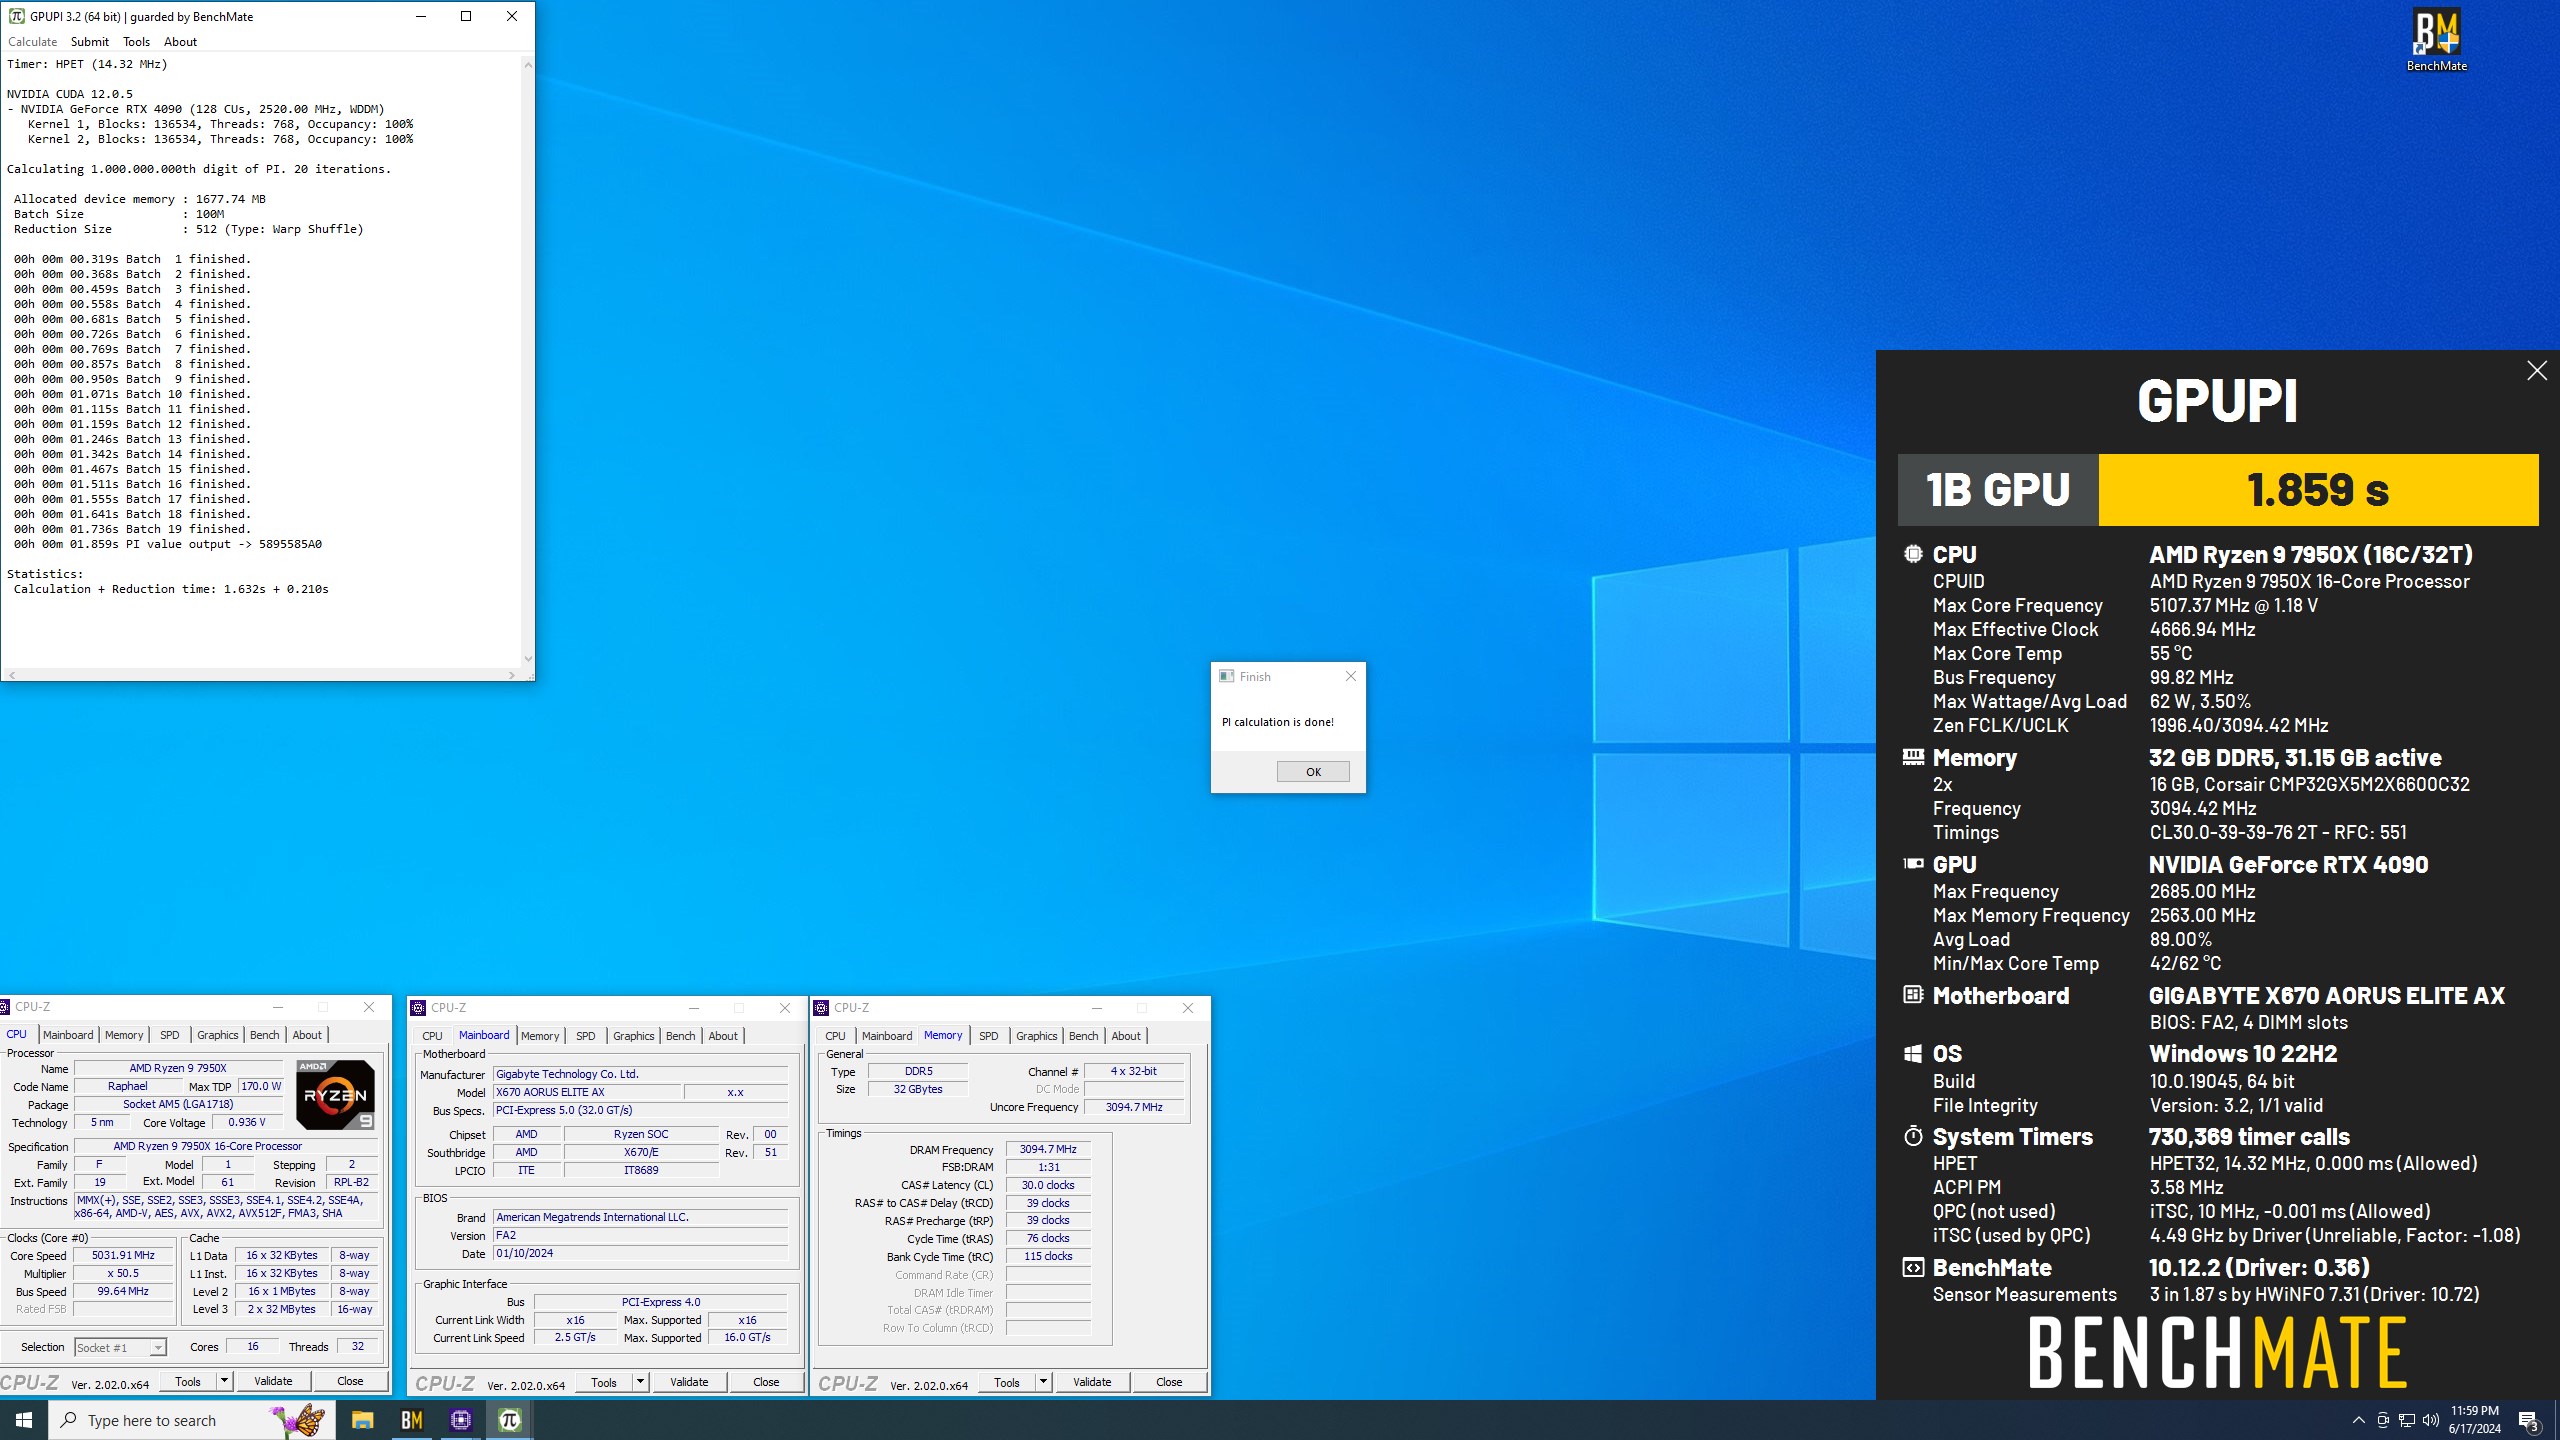Switch to the GPUPI taskbar icon
The width and height of the screenshot is (2560, 1440).
[510, 1420]
